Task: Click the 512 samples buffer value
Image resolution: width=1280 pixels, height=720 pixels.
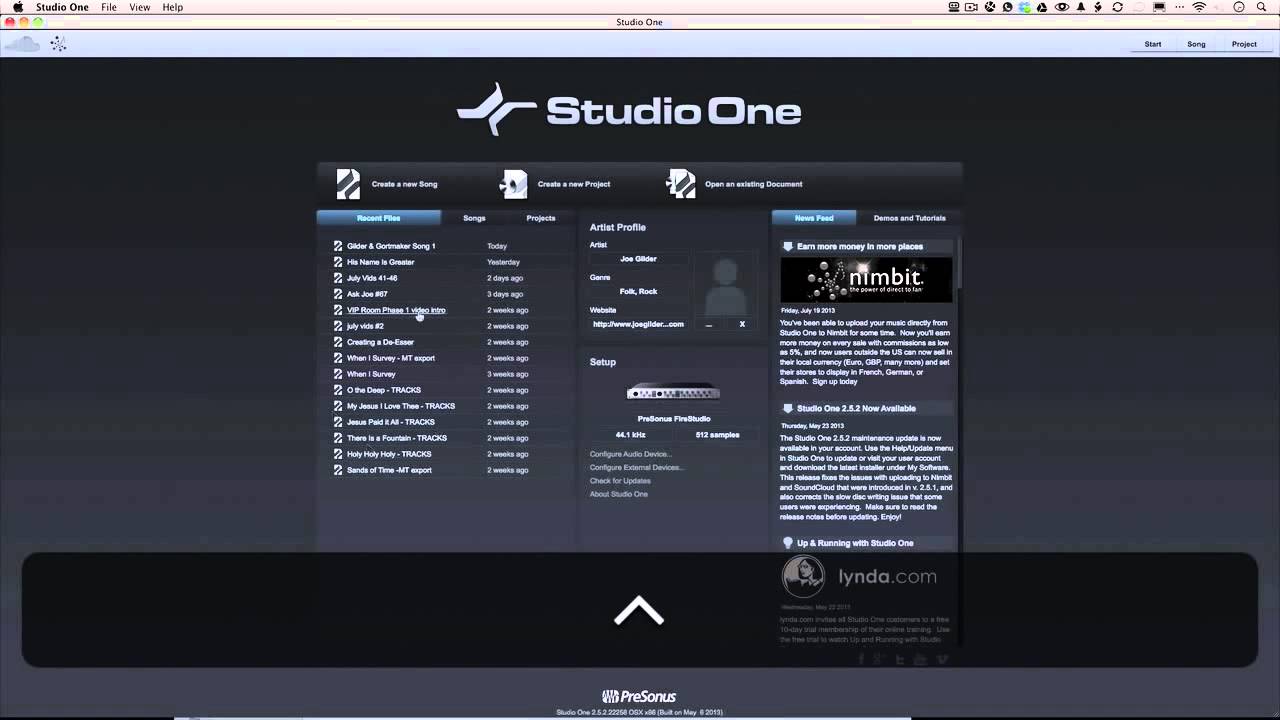Action: coord(717,435)
